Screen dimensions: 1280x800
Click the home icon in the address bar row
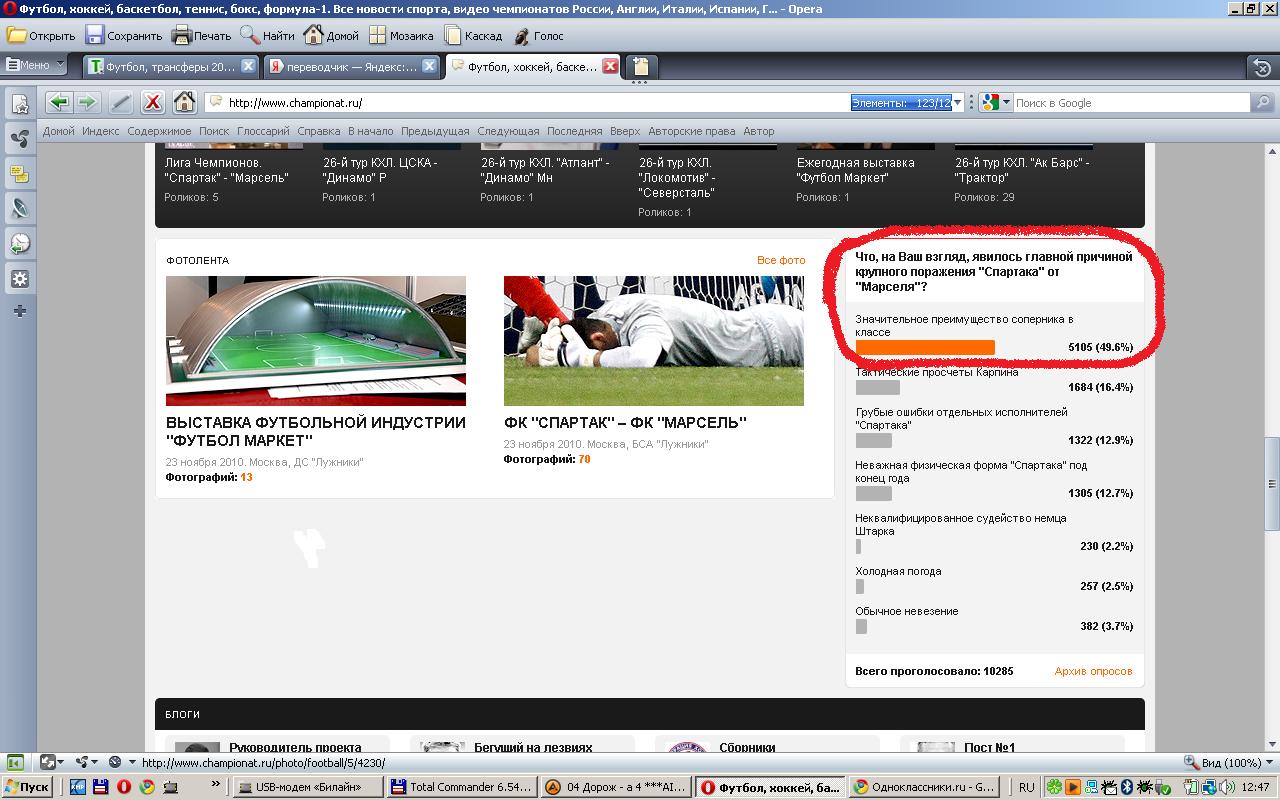tap(184, 102)
